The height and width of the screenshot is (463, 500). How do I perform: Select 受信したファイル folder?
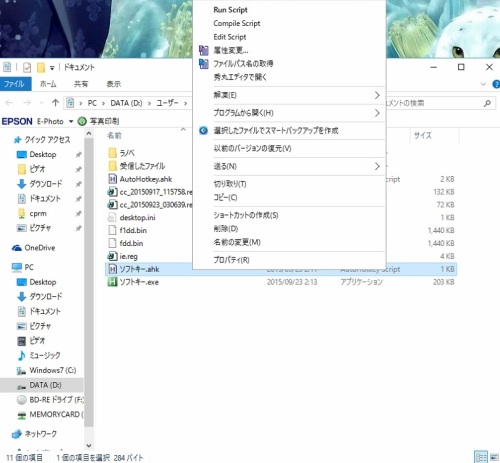point(137,166)
